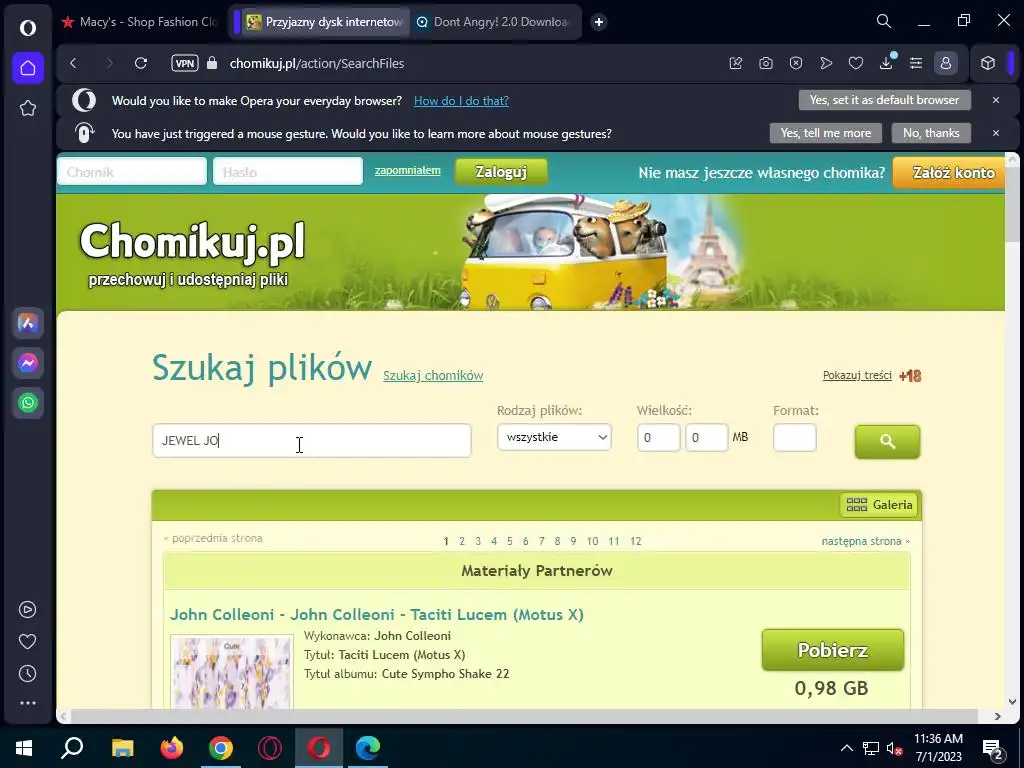Viewport: 1024px width, 768px height.
Task: Toggle the VPN badge in the address bar
Action: click(x=185, y=63)
